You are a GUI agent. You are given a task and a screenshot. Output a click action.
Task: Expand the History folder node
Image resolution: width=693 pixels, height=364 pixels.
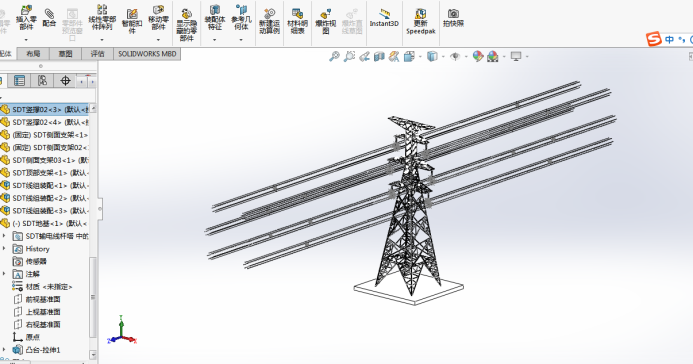pyautogui.click(x=4, y=249)
